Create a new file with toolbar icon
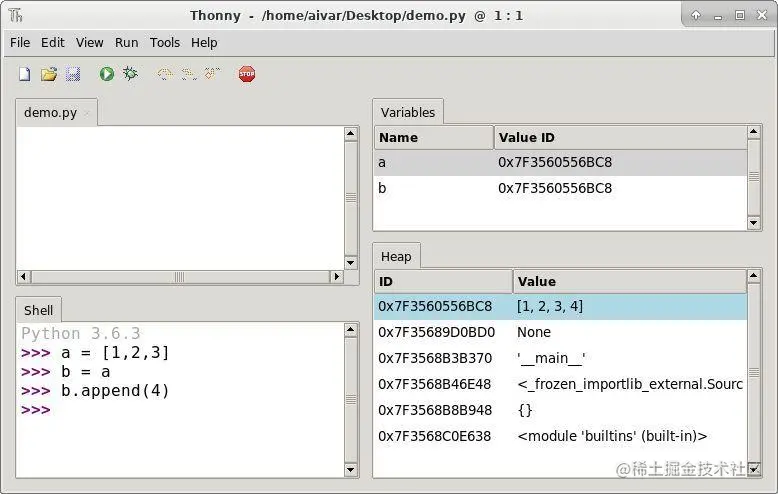 (x=24, y=74)
